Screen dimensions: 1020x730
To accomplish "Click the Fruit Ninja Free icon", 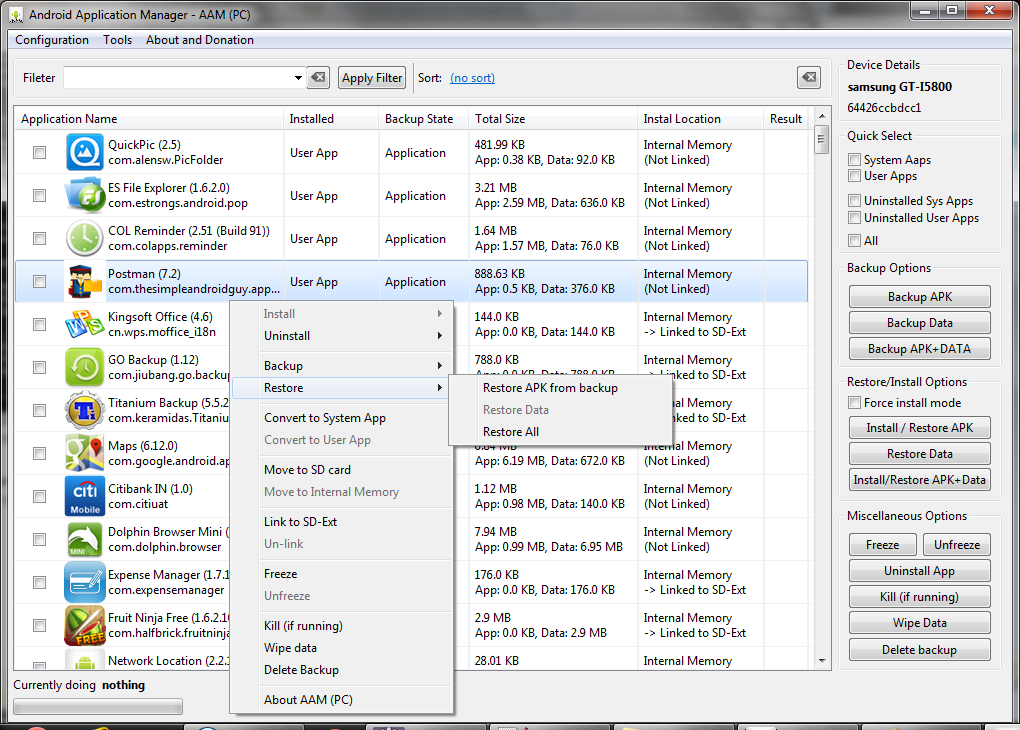I will pyautogui.click(x=85, y=626).
